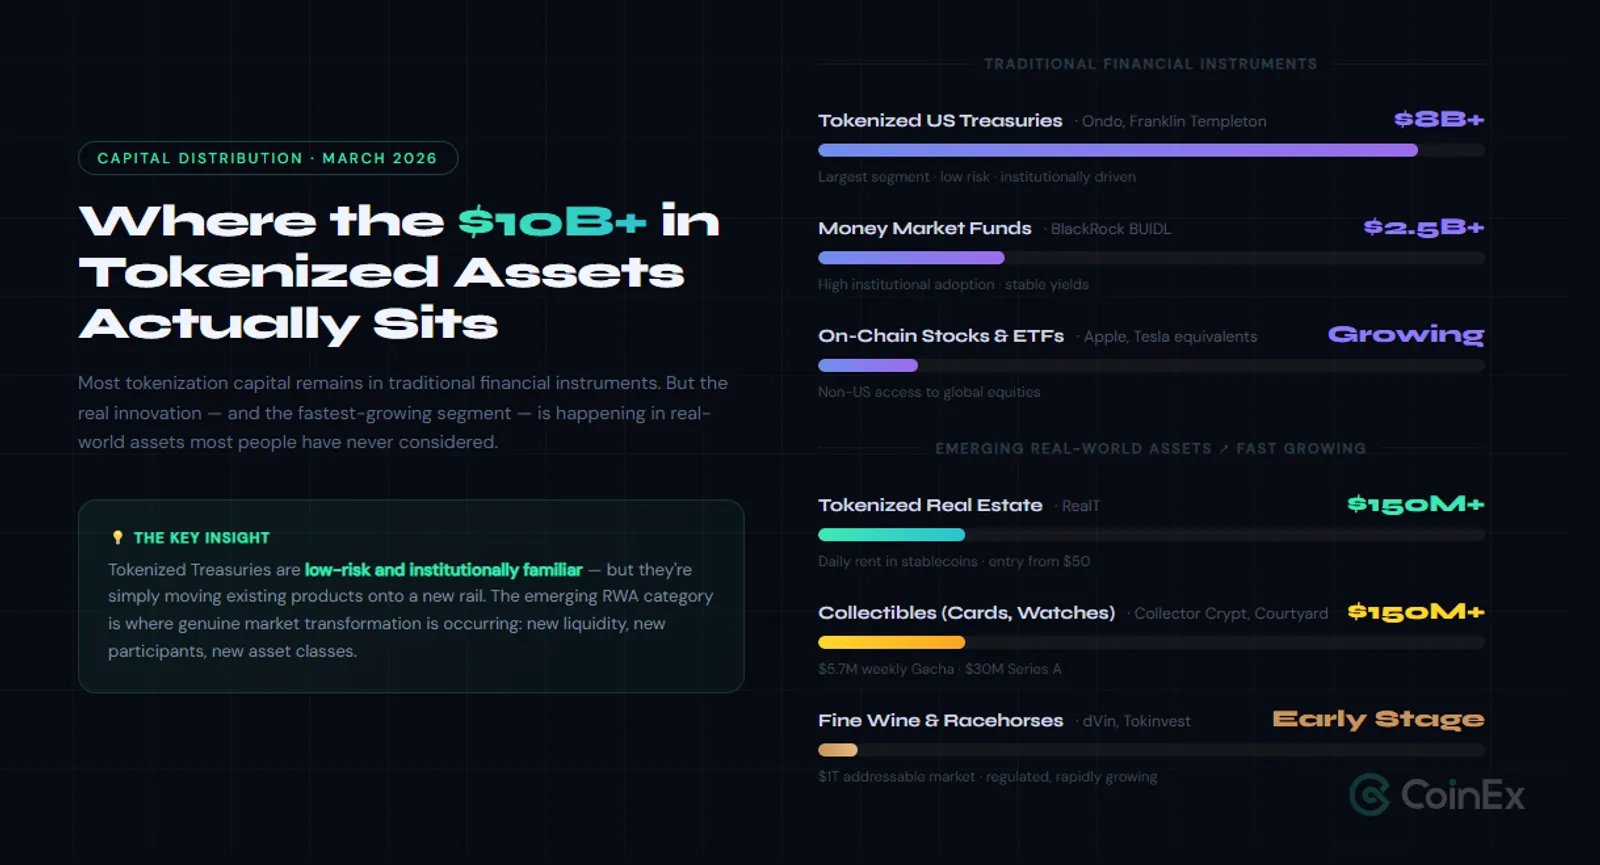Click the Emerging Real-World Assets section header
This screenshot has width=1600, height=865.
click(x=1151, y=449)
